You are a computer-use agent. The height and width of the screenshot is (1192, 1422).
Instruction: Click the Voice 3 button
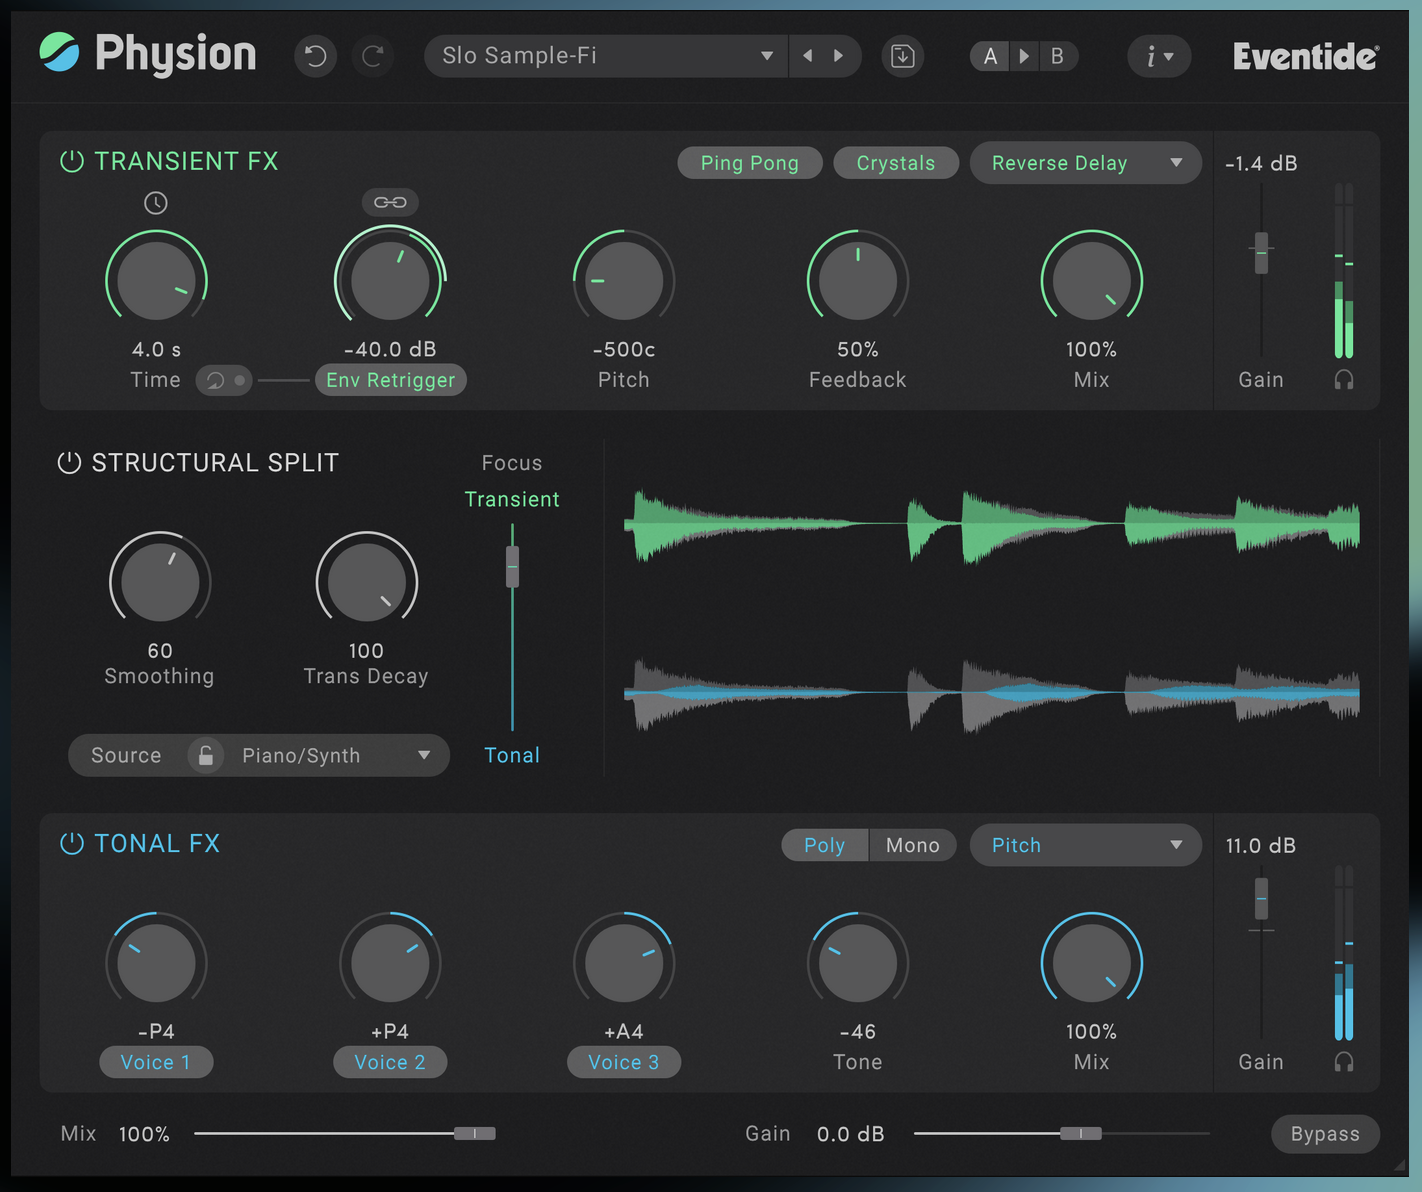tap(624, 1062)
